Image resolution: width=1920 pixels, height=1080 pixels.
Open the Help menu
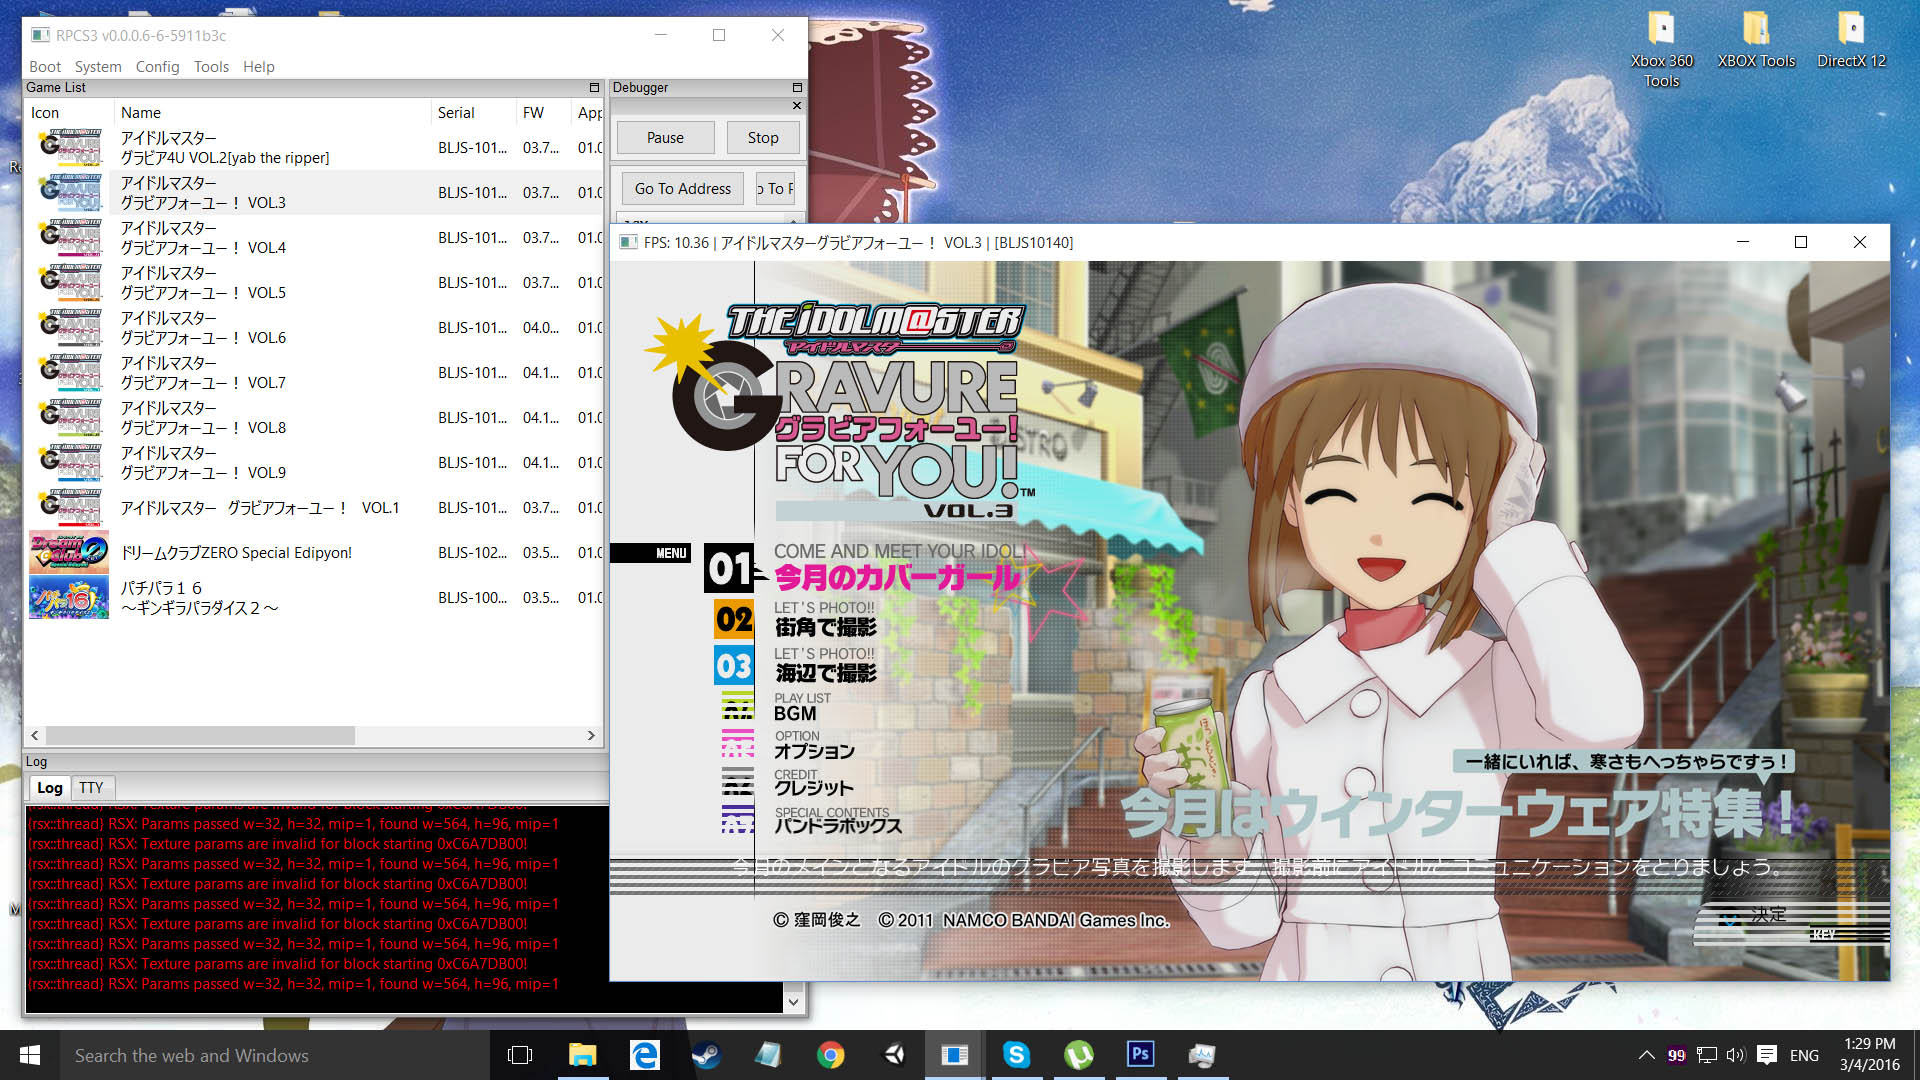pyautogui.click(x=259, y=66)
